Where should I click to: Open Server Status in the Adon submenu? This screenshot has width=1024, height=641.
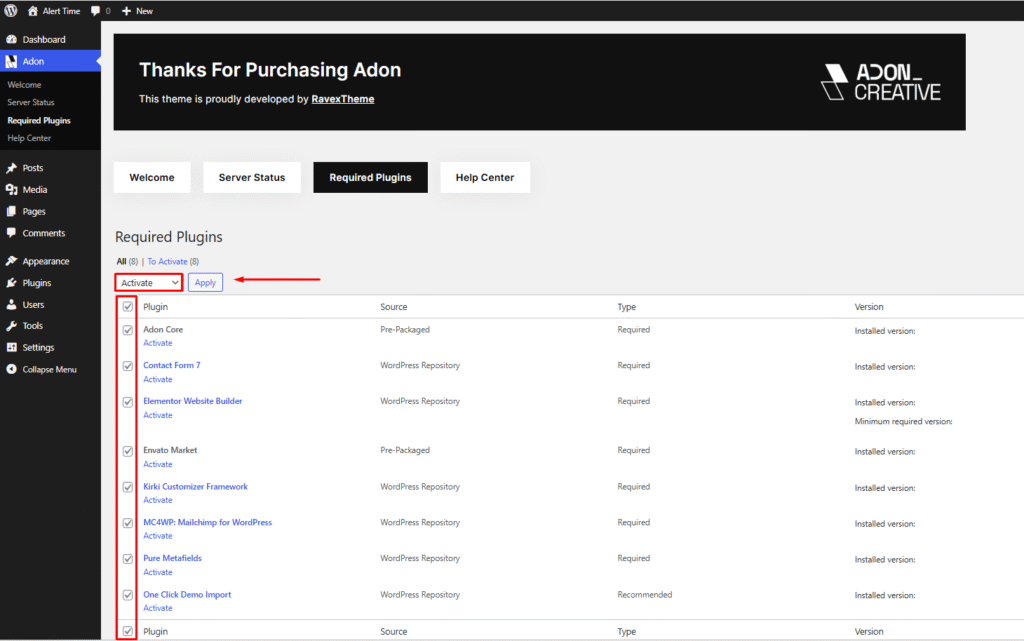point(31,102)
